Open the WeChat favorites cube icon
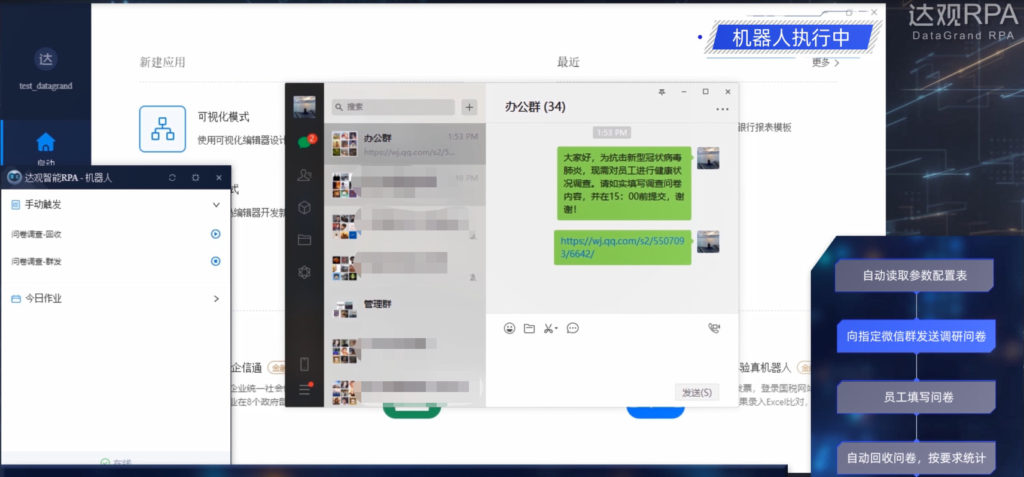1024x477 pixels. coord(304,207)
